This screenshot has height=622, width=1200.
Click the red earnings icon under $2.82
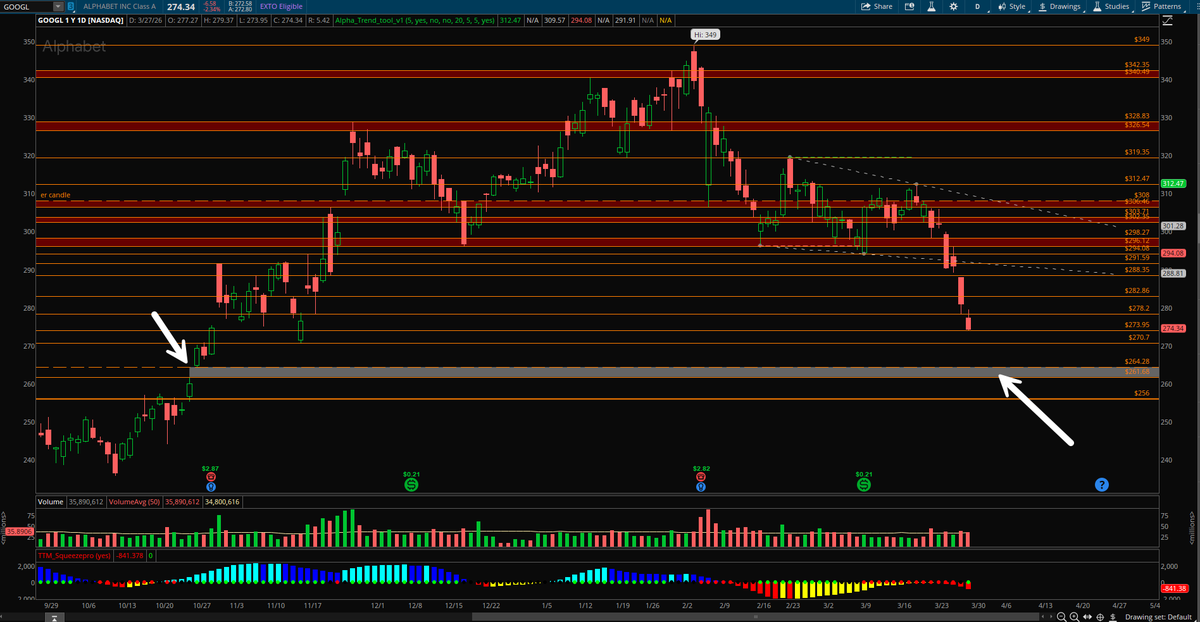pyautogui.click(x=701, y=477)
